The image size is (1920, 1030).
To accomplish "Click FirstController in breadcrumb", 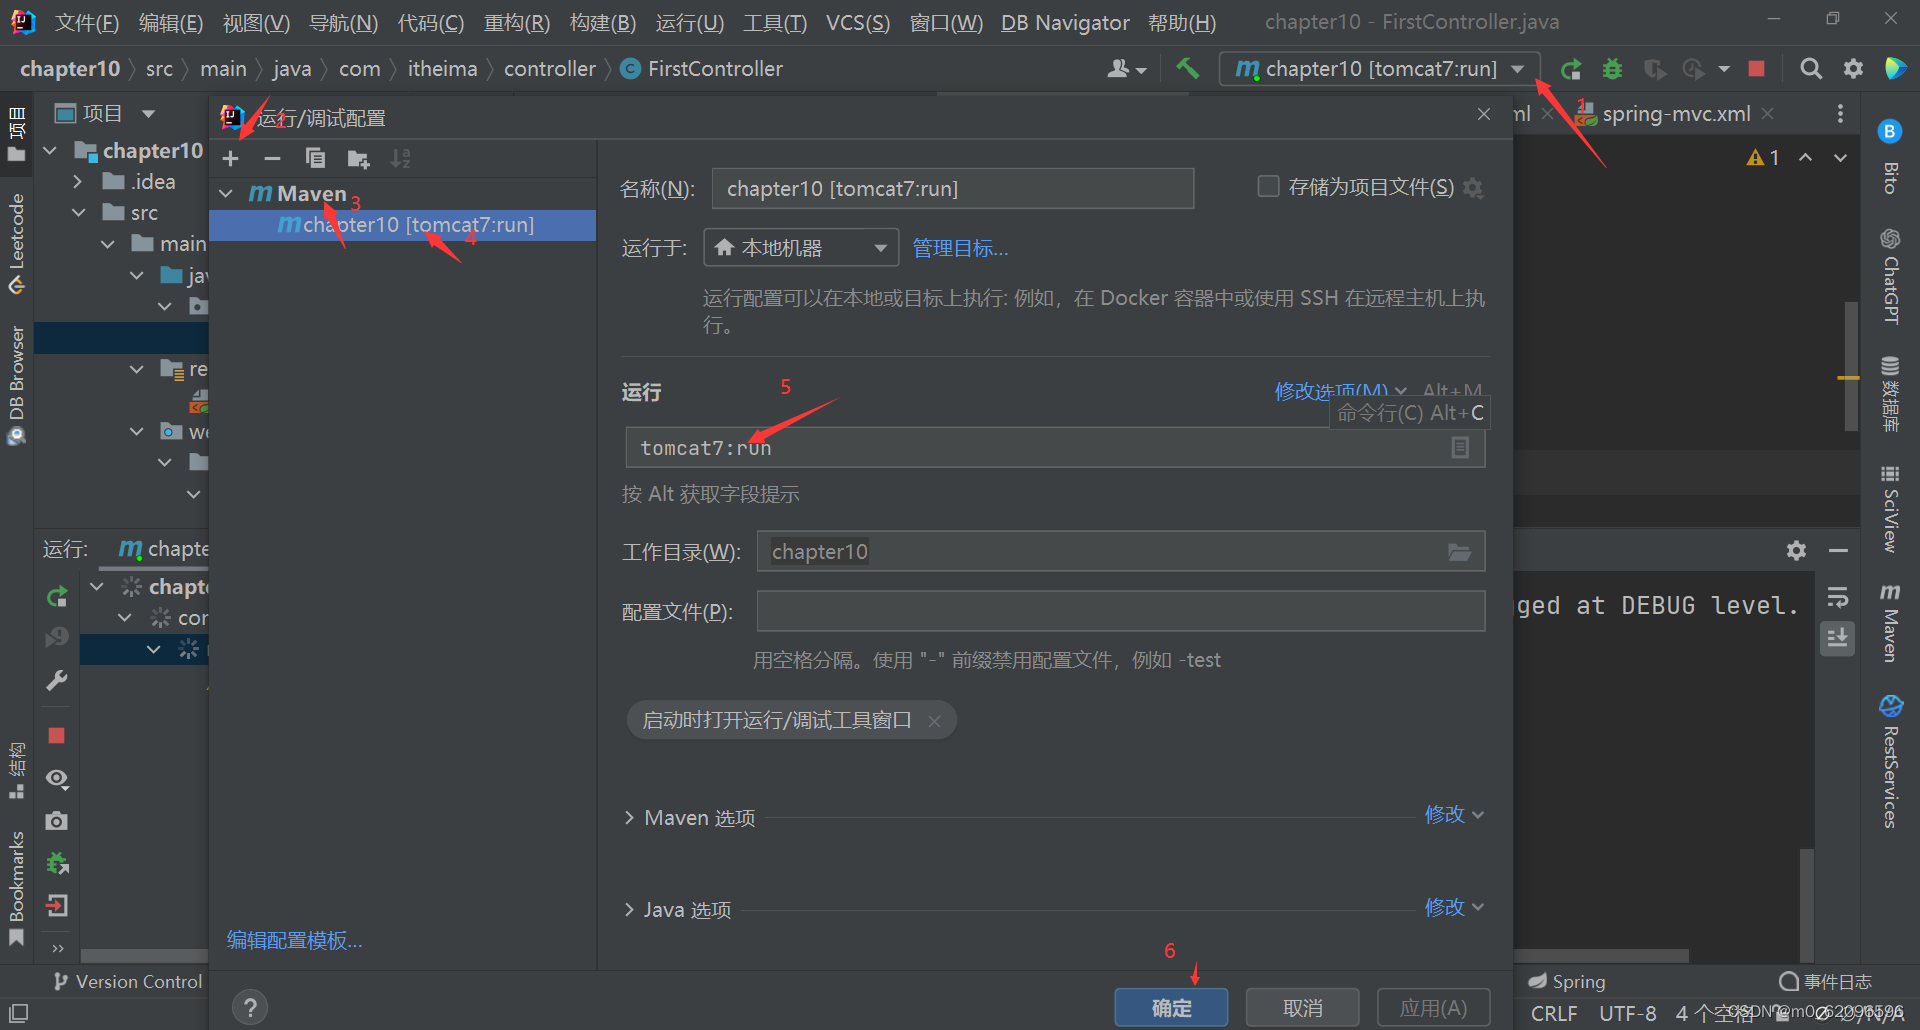I will 702,68.
